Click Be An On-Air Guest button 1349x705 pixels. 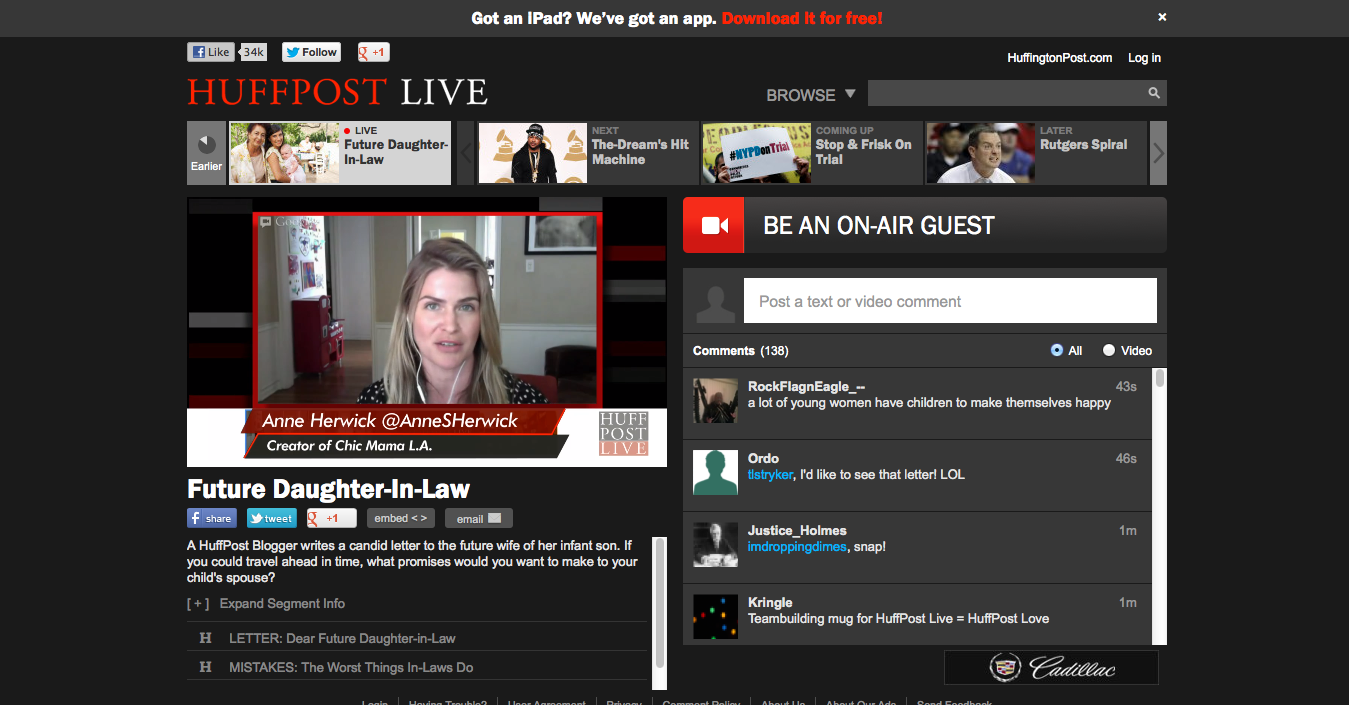[x=925, y=225]
